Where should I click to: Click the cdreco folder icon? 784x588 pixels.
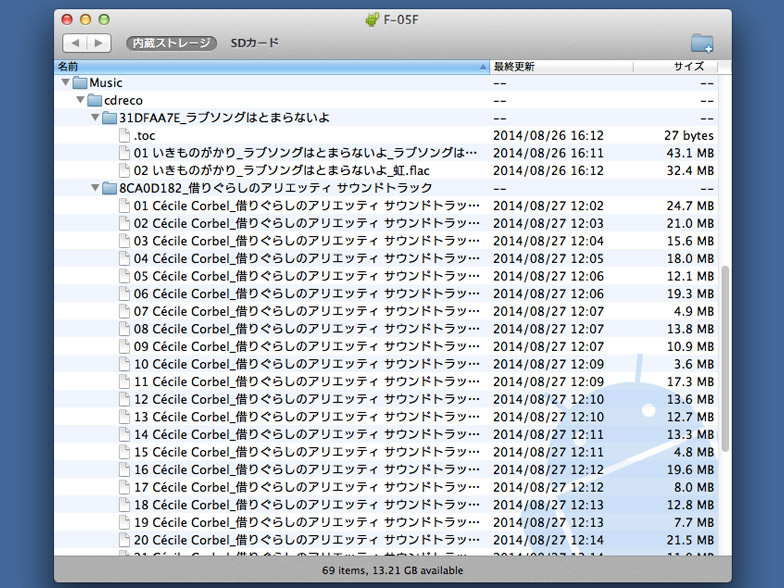(95, 100)
